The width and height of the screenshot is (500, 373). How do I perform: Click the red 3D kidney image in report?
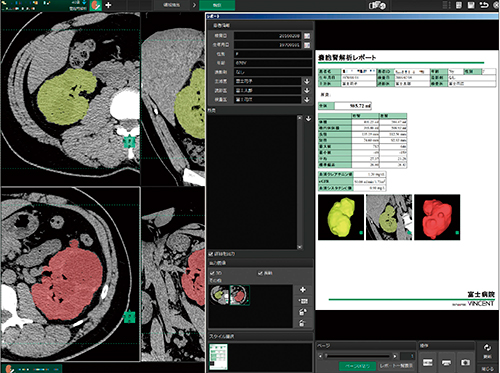point(437,217)
